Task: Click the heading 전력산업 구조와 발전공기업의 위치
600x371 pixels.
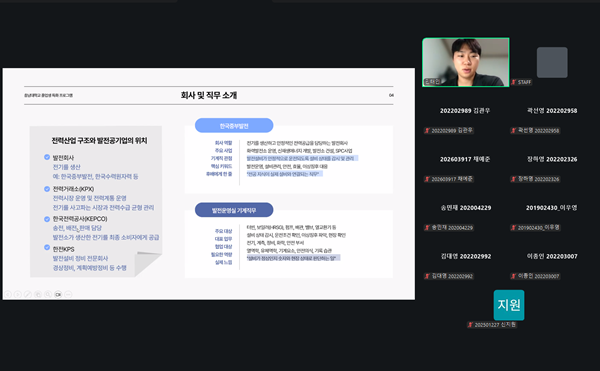Action: pyautogui.click(x=99, y=141)
